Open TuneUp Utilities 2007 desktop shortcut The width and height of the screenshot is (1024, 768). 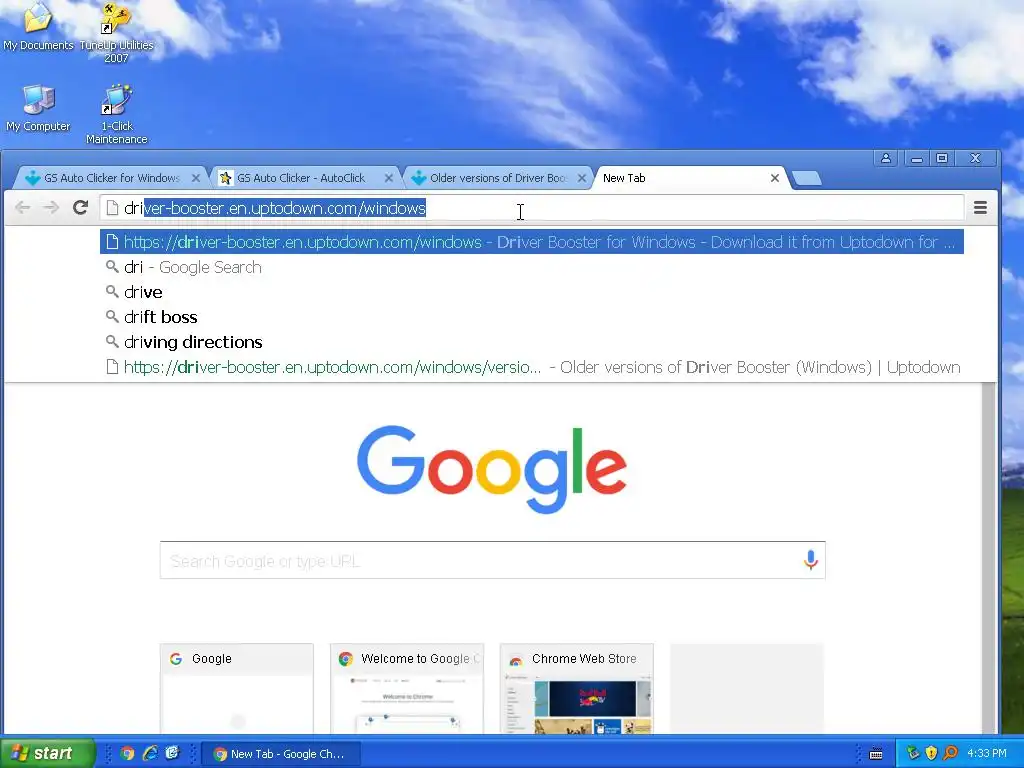click(x=116, y=31)
